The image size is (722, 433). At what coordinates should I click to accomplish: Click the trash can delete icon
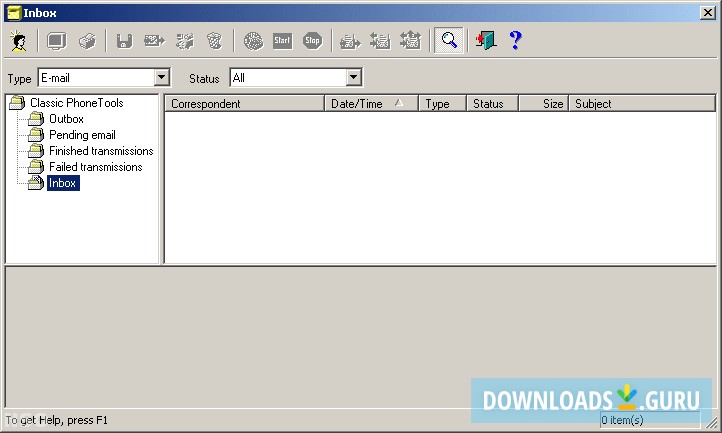(214, 41)
